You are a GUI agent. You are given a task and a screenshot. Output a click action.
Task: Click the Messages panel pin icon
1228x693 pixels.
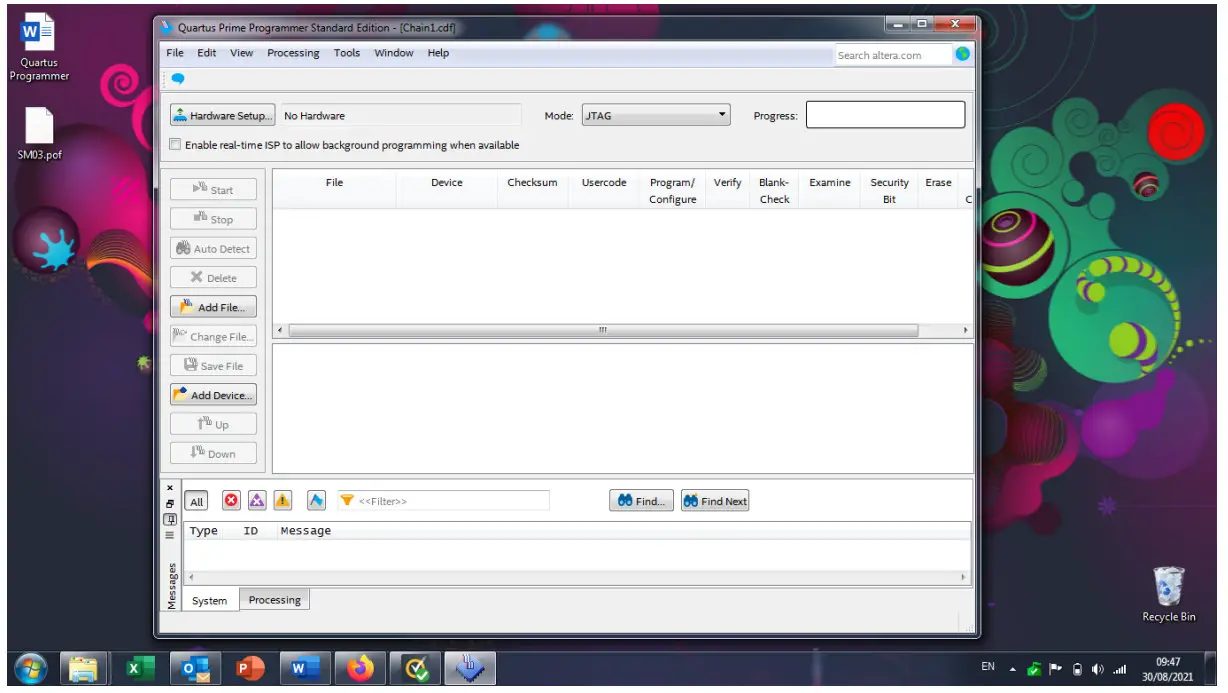pyautogui.click(x=170, y=519)
